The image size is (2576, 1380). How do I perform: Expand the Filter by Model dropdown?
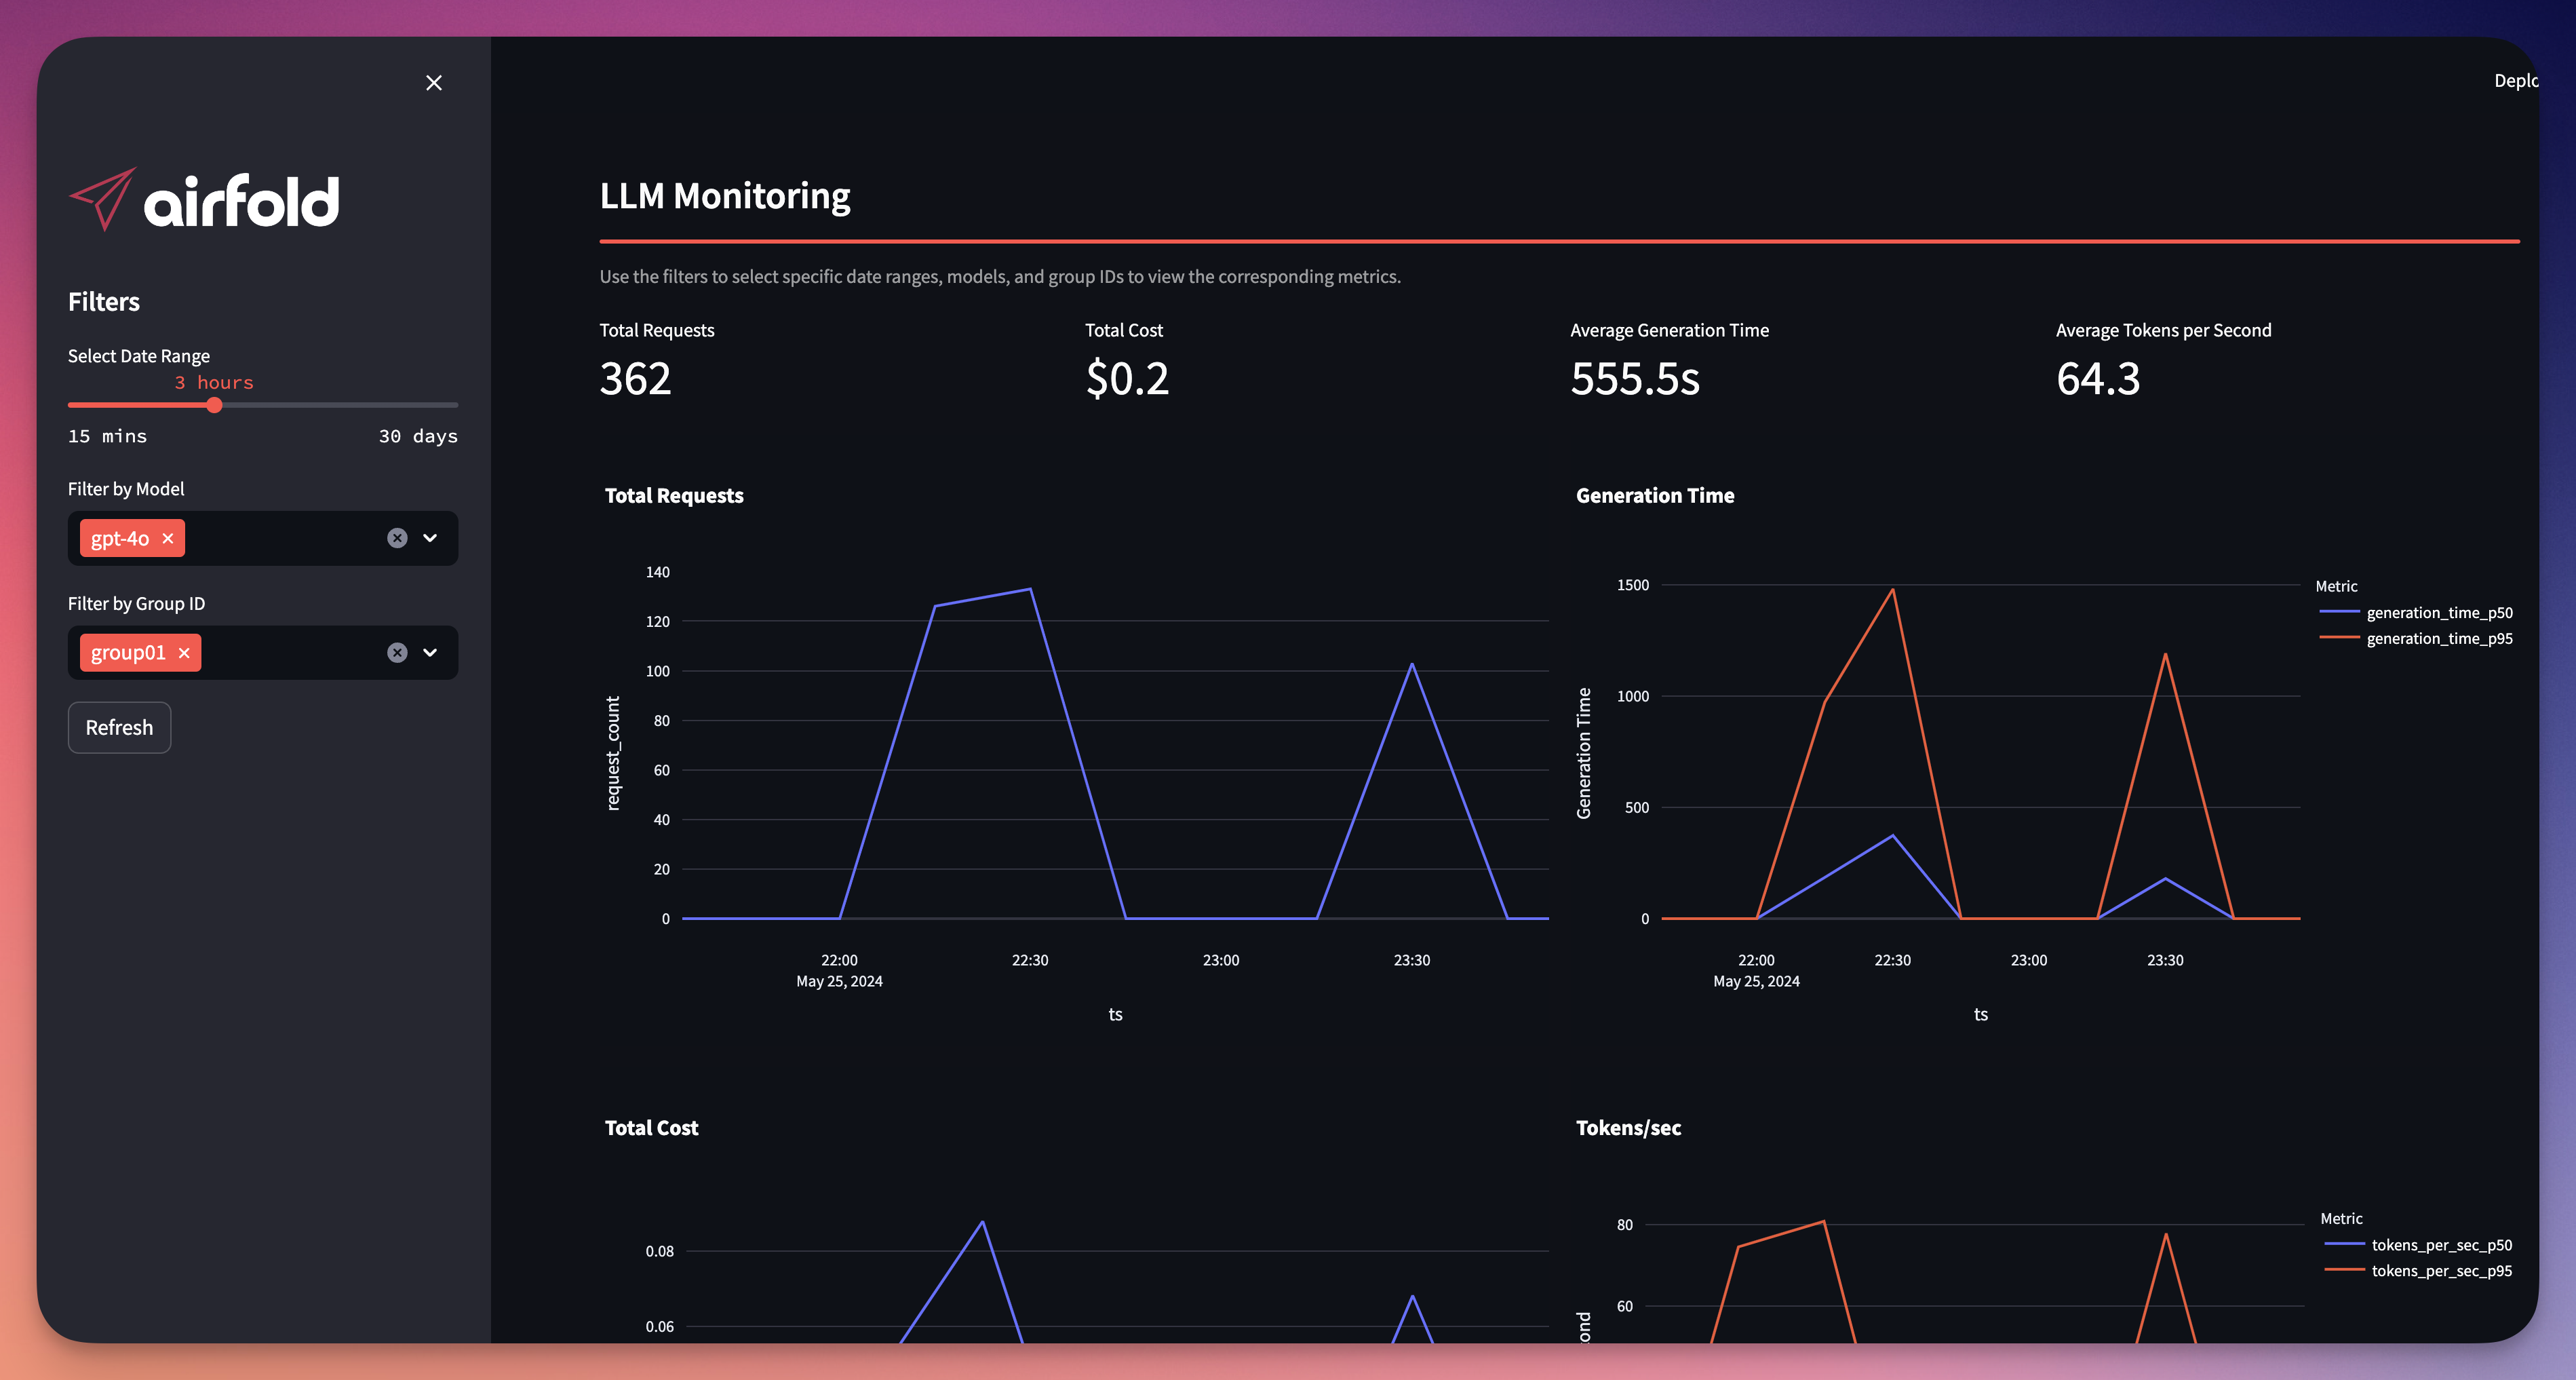coord(430,538)
